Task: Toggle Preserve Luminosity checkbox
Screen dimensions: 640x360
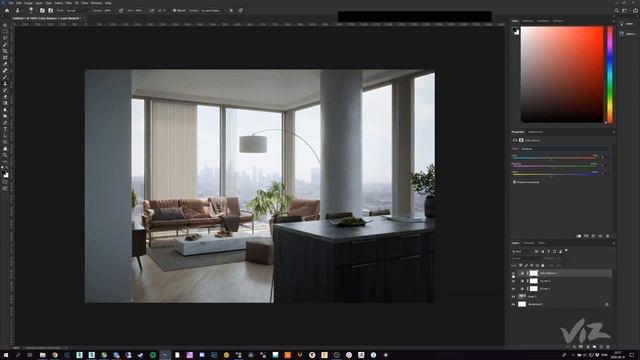Action: coord(514,182)
